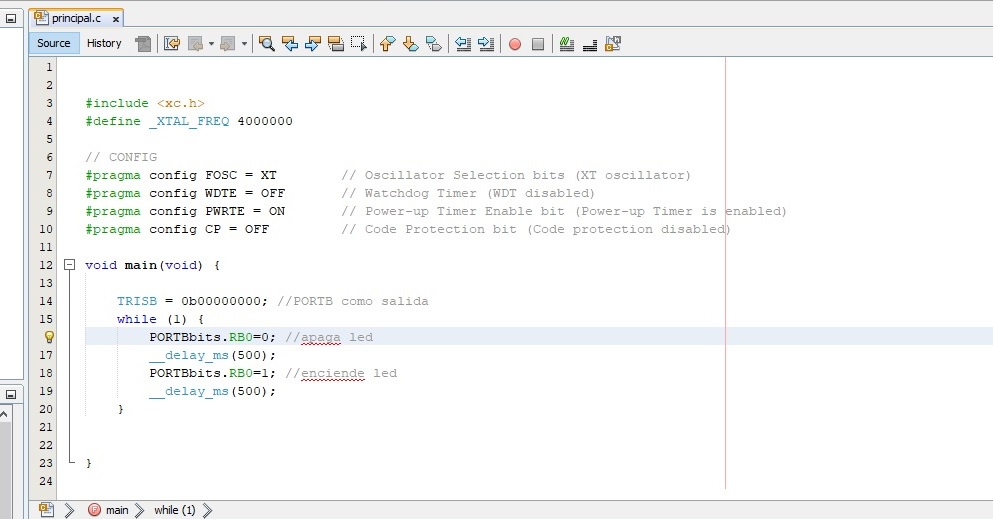Click the //apaga led comment
Image resolution: width=993 pixels, height=519 pixels.
point(329,337)
